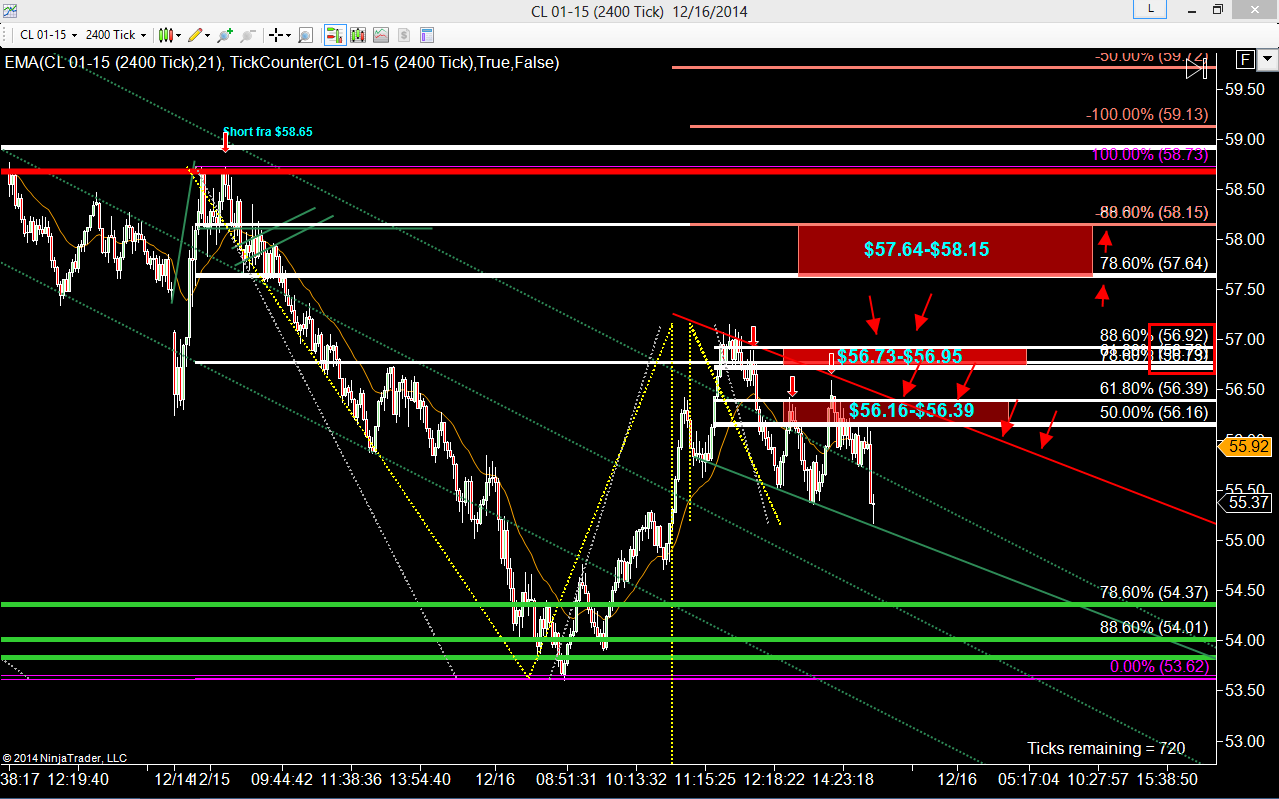Click the 55.92 current price marker
The width and height of the screenshot is (1279, 799).
pyautogui.click(x=1246, y=448)
